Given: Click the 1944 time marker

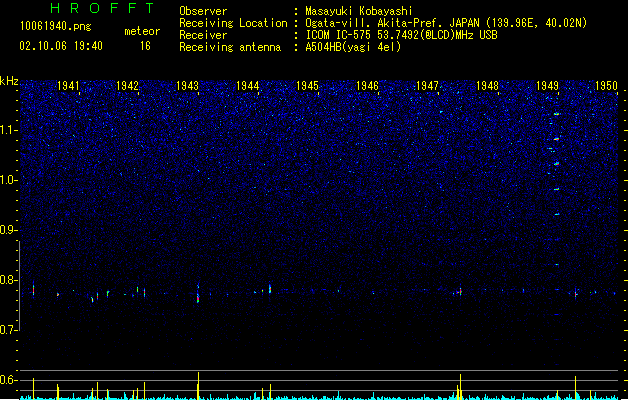Looking at the screenshot, I should pos(248,85).
